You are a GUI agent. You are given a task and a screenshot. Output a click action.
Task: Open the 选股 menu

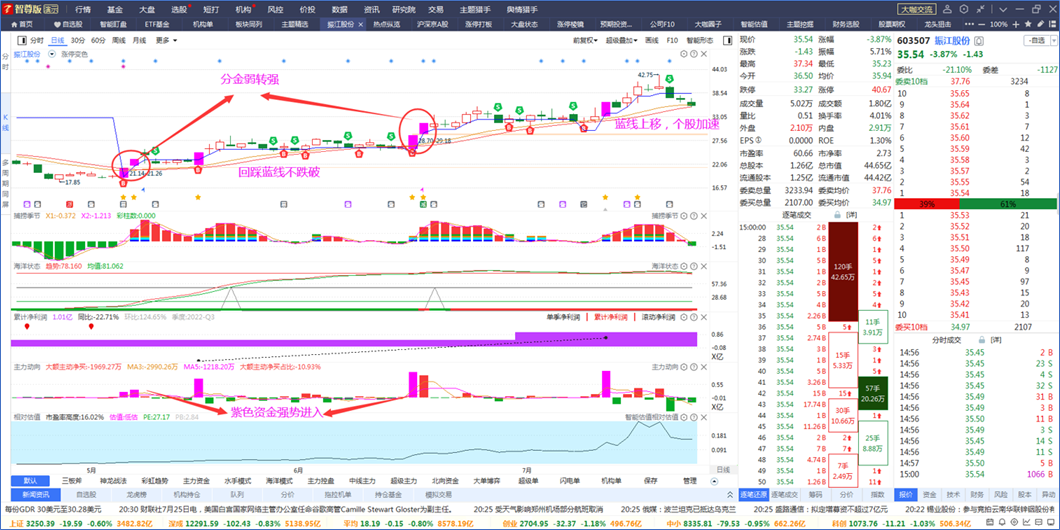pyautogui.click(x=178, y=9)
